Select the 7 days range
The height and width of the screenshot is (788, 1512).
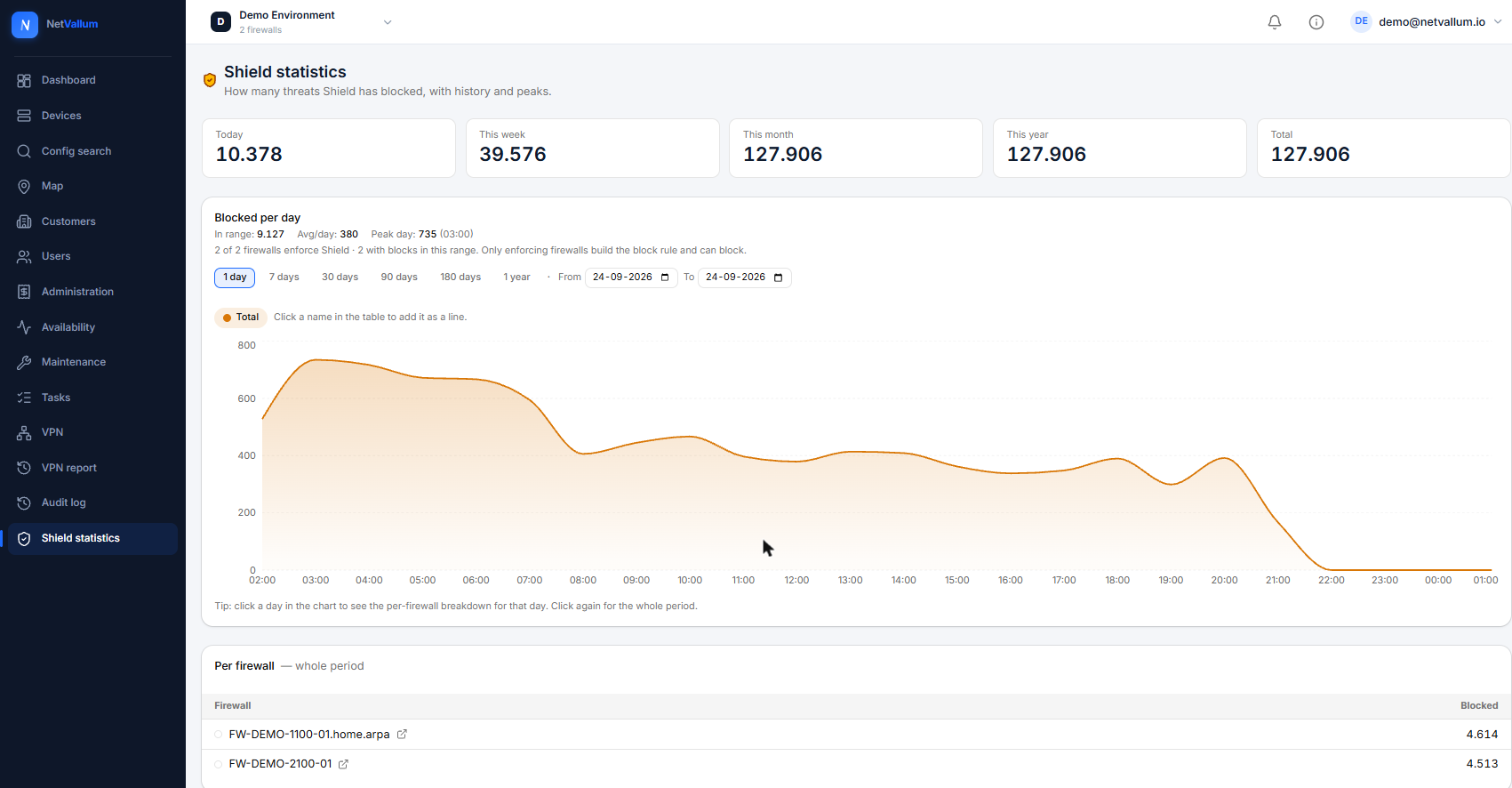[x=284, y=277]
